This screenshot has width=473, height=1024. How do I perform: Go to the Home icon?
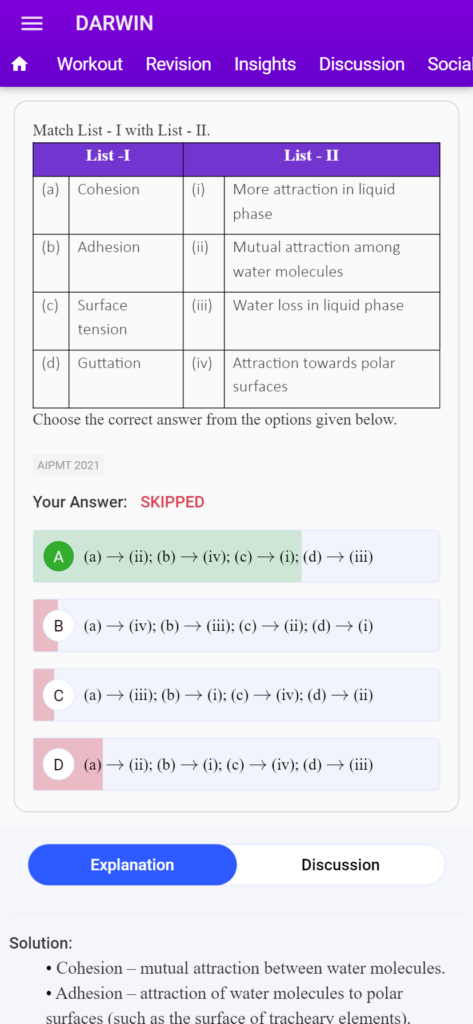pos(20,64)
